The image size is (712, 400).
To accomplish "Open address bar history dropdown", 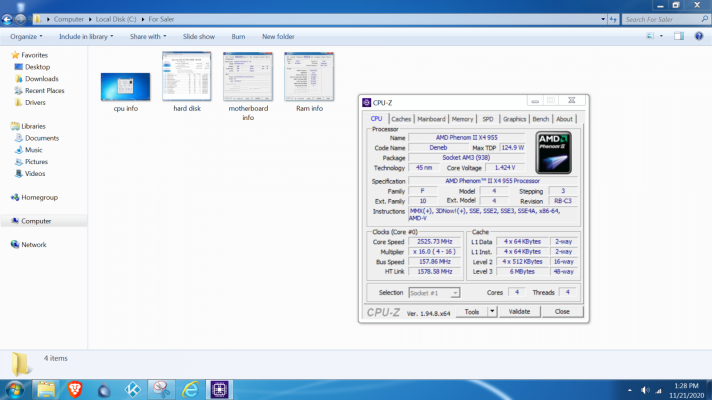I will 603,19.
